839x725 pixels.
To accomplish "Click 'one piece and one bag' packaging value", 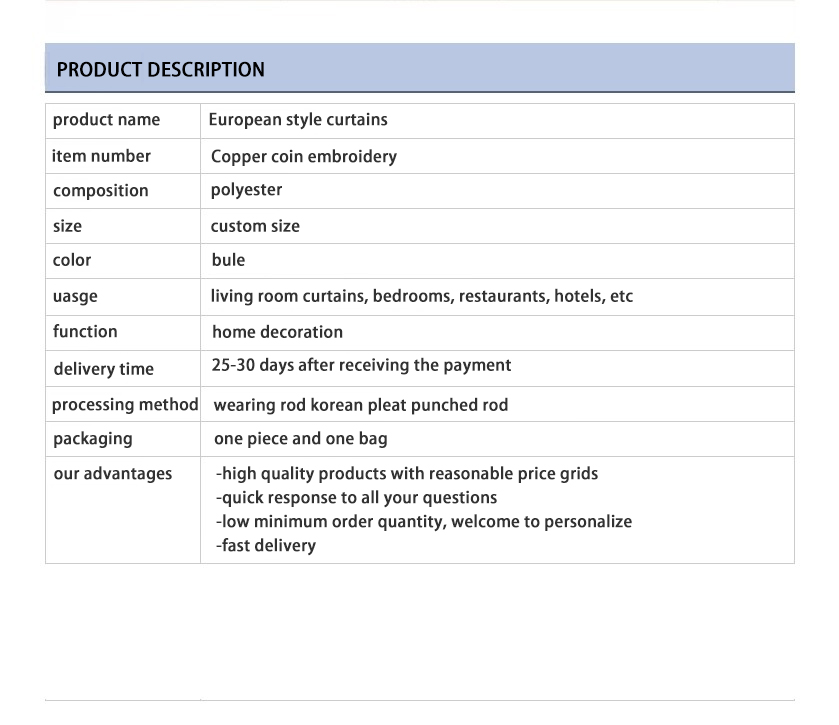I will point(300,439).
